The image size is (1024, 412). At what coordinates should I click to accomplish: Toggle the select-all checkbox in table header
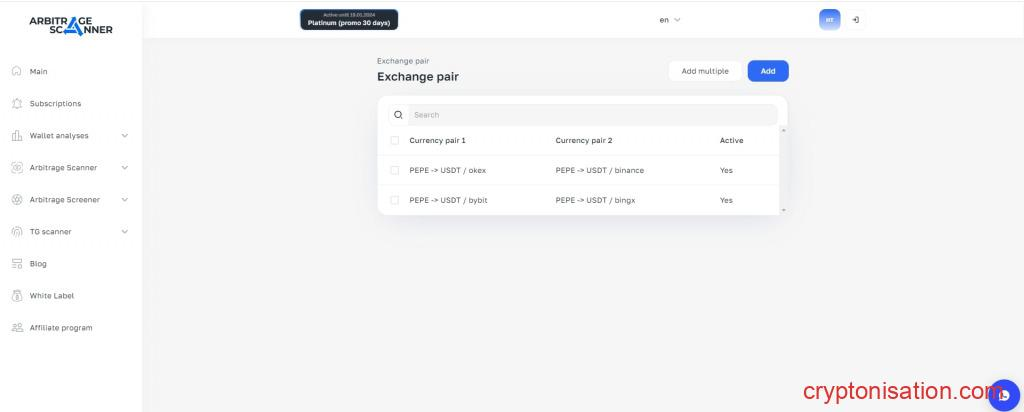pos(395,140)
